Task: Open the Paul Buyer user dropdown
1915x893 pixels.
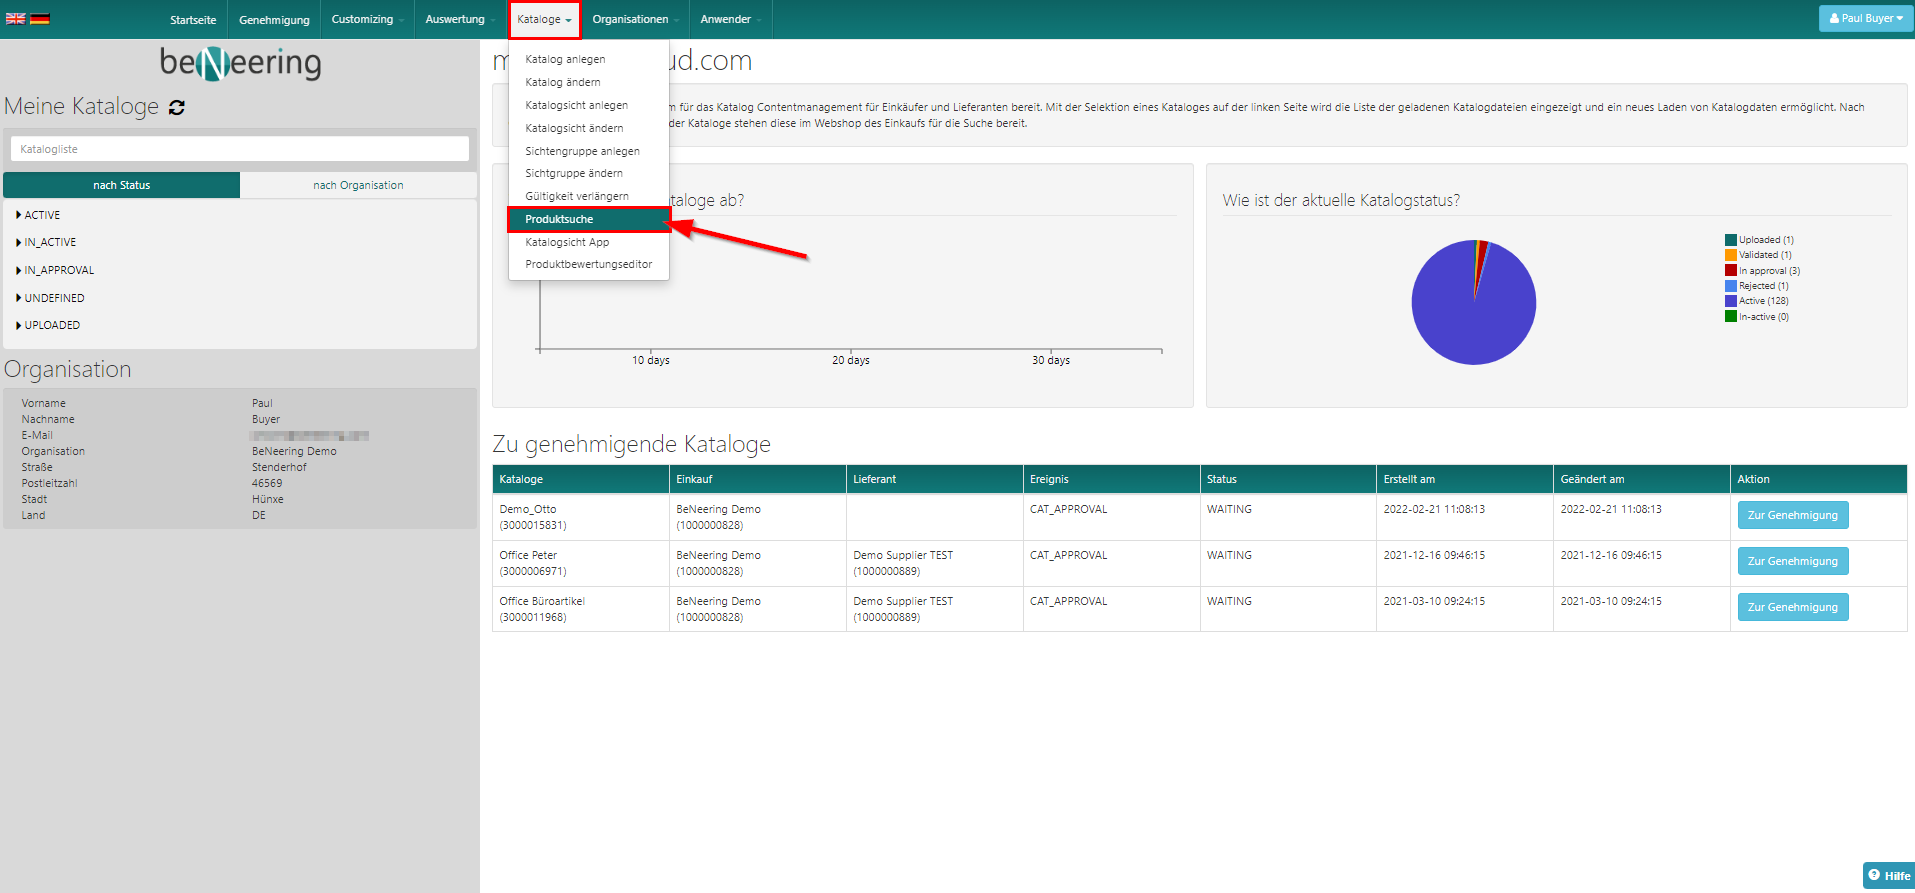Action: click(x=1865, y=18)
